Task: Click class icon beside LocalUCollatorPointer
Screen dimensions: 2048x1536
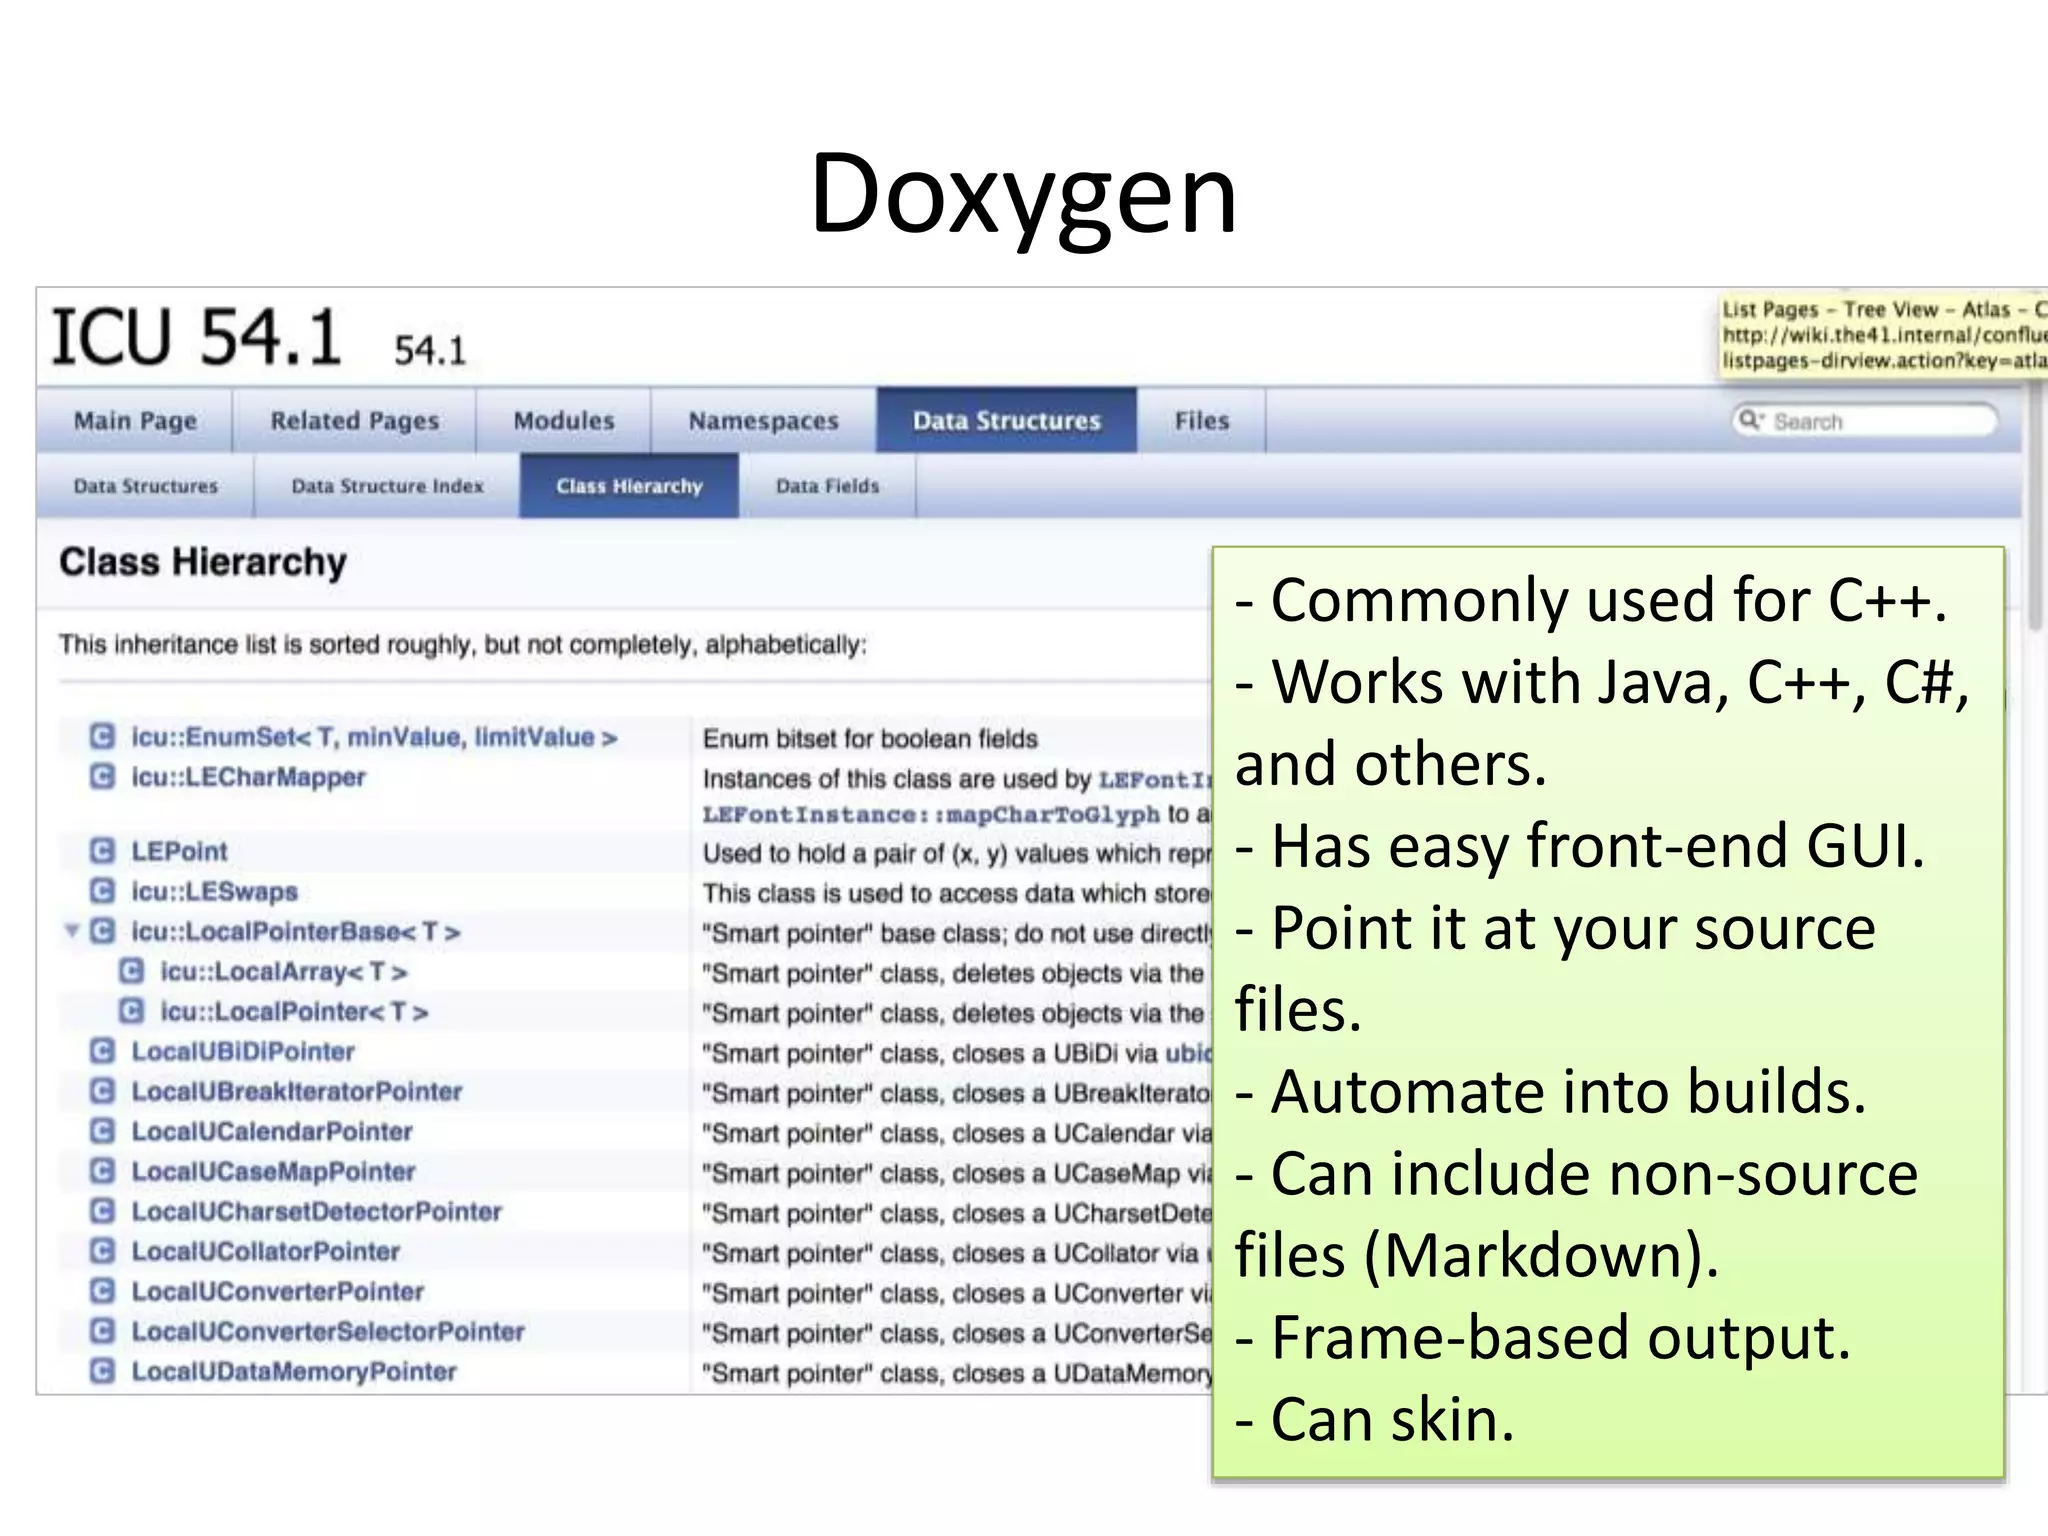Action: pyautogui.click(x=102, y=1251)
